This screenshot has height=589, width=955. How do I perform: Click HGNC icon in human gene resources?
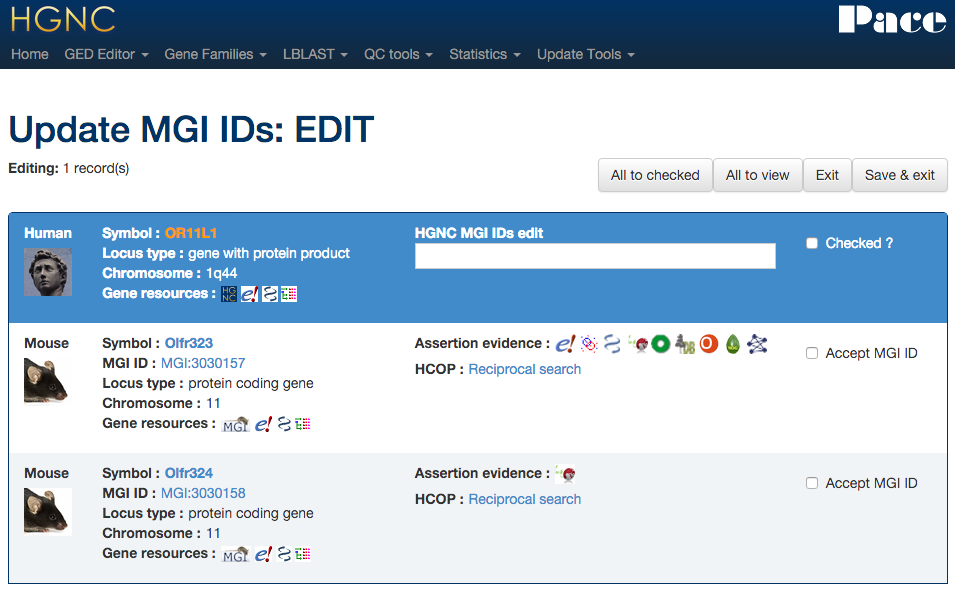[229, 293]
